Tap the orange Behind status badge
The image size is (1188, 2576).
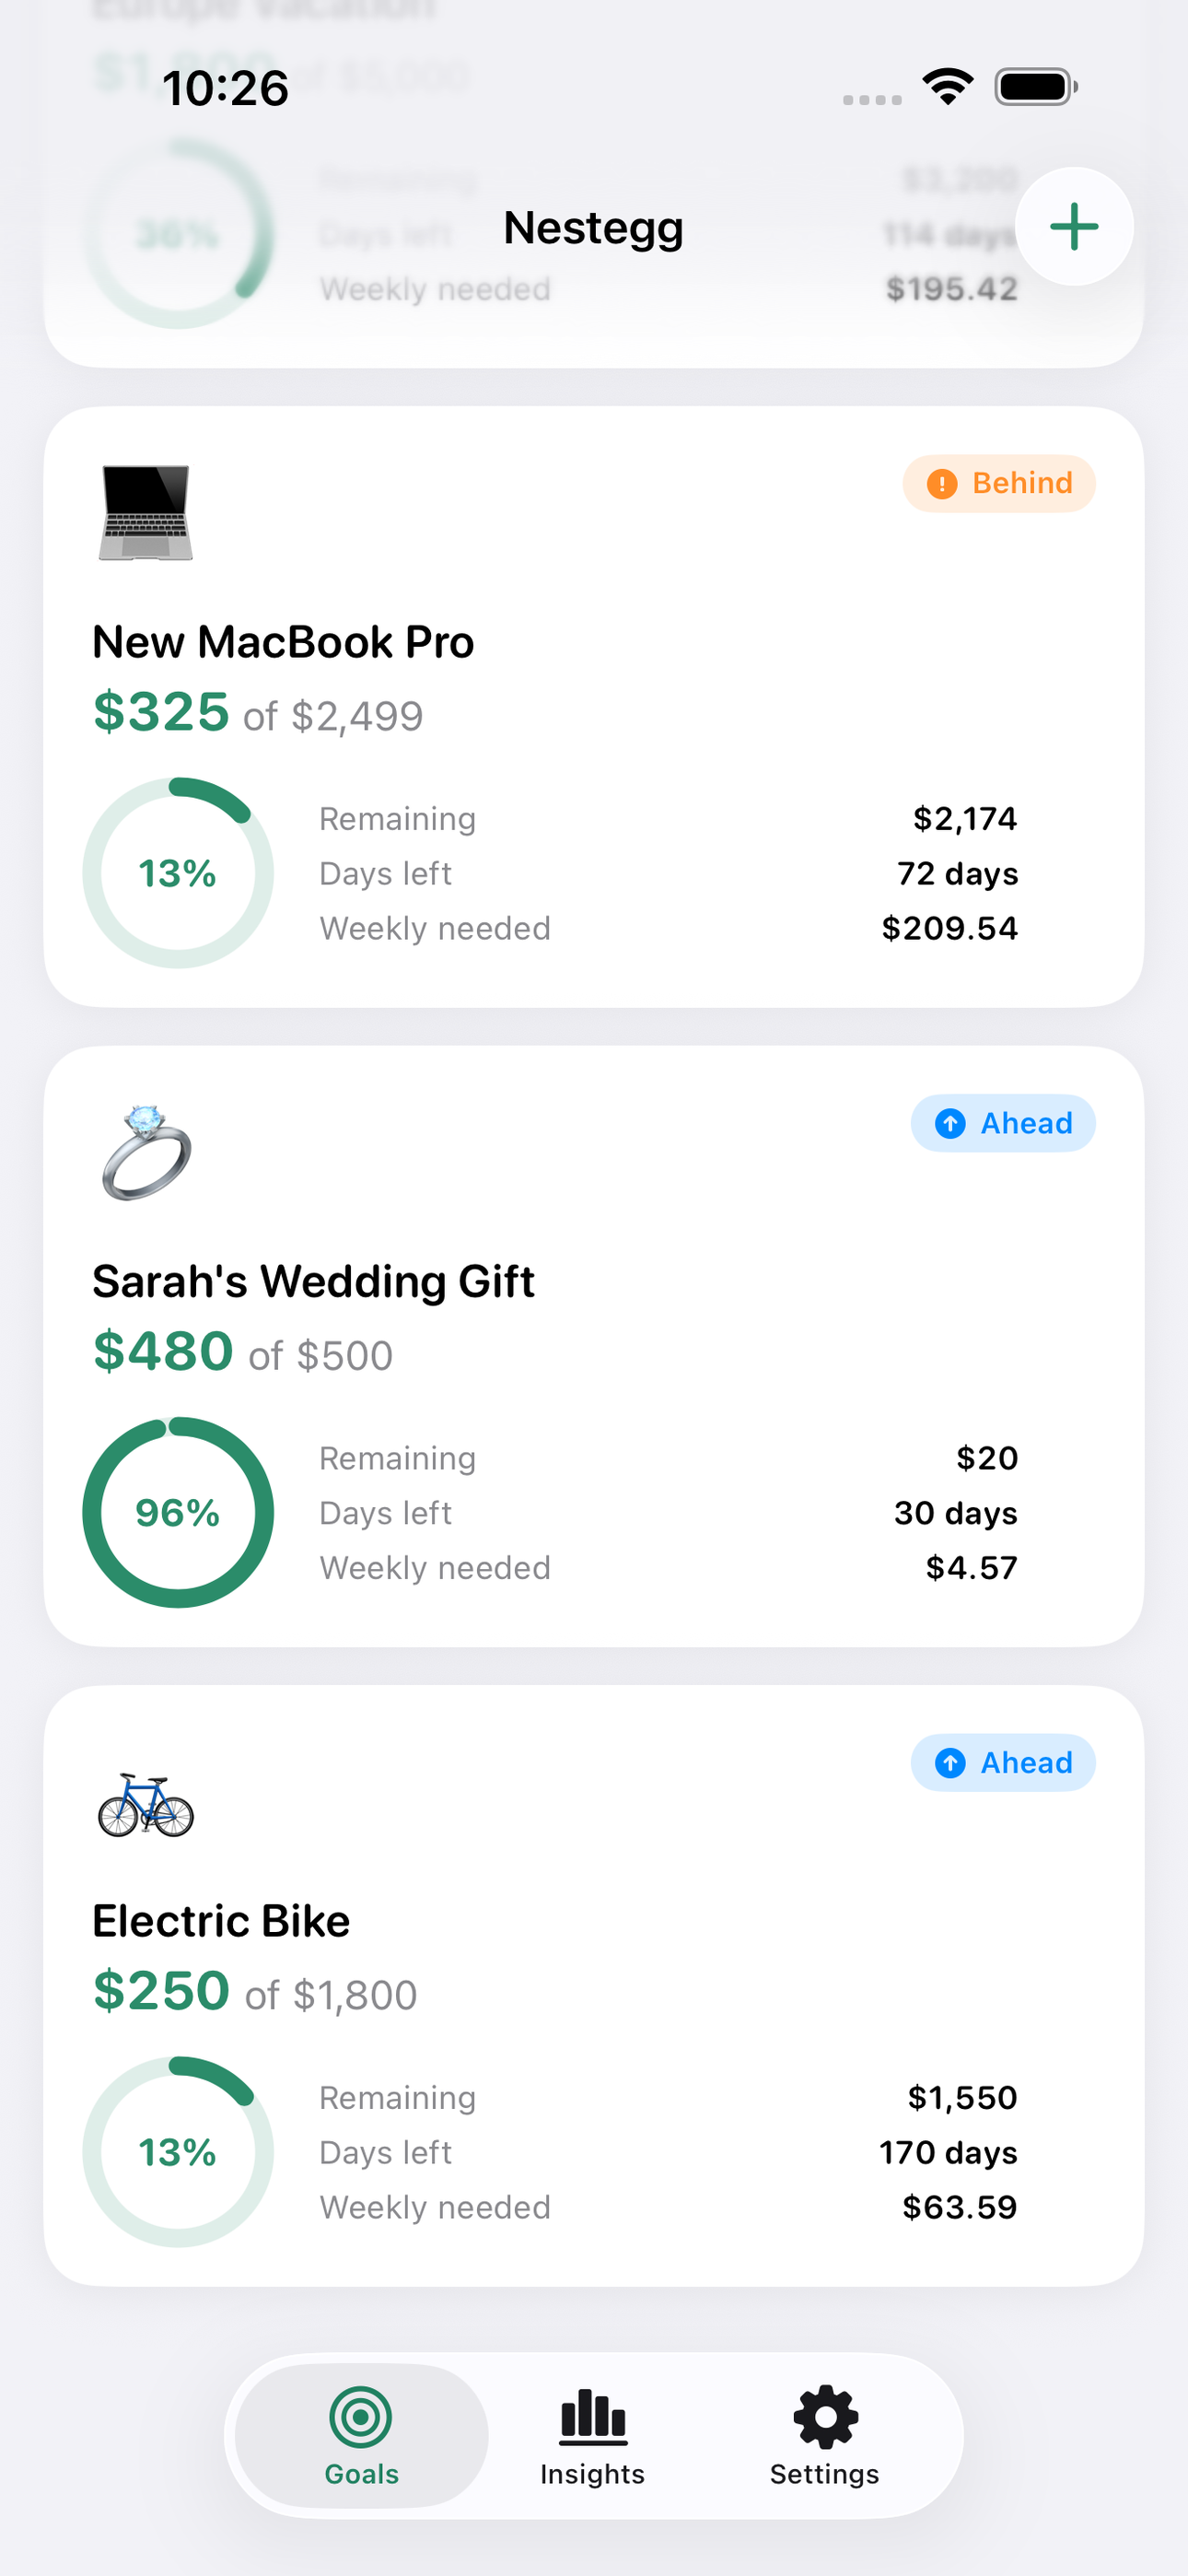(999, 484)
